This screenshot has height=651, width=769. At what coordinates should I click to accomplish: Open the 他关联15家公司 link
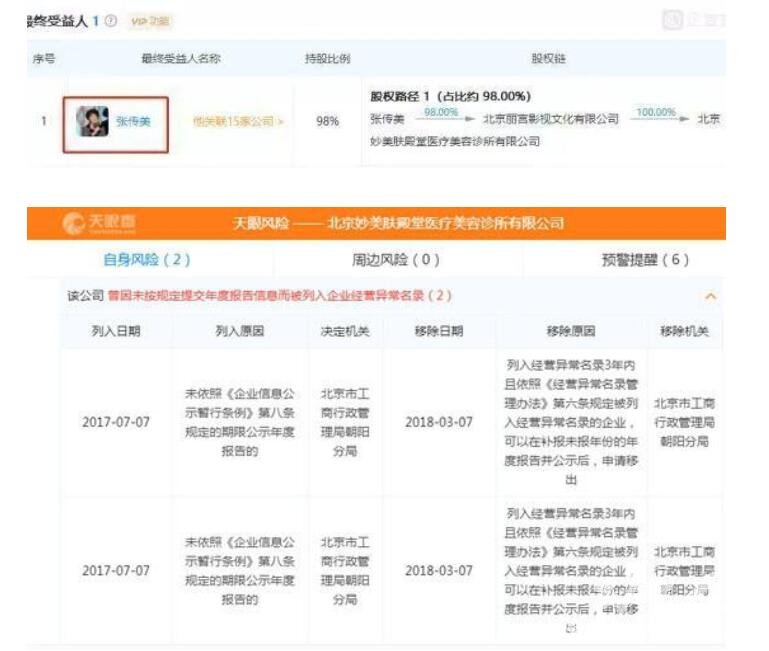tap(238, 121)
